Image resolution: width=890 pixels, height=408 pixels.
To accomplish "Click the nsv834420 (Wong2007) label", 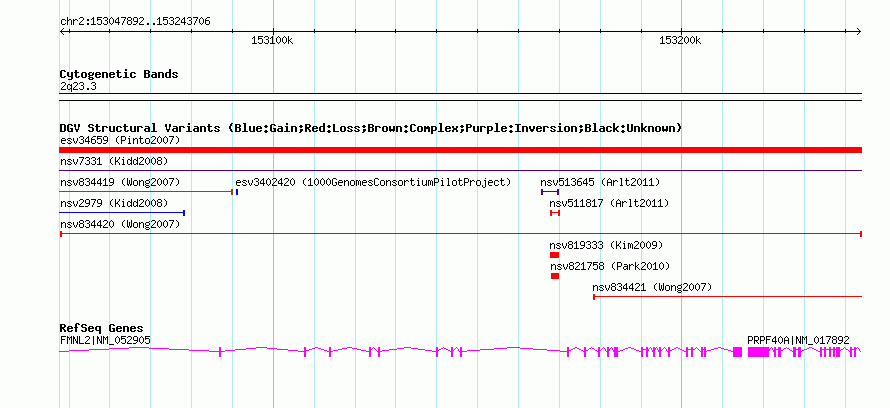I will tap(120, 224).
